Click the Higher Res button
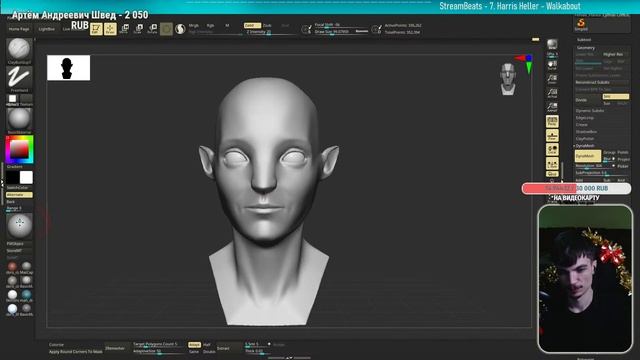Viewport: 640px width, 360px height. tap(616, 54)
